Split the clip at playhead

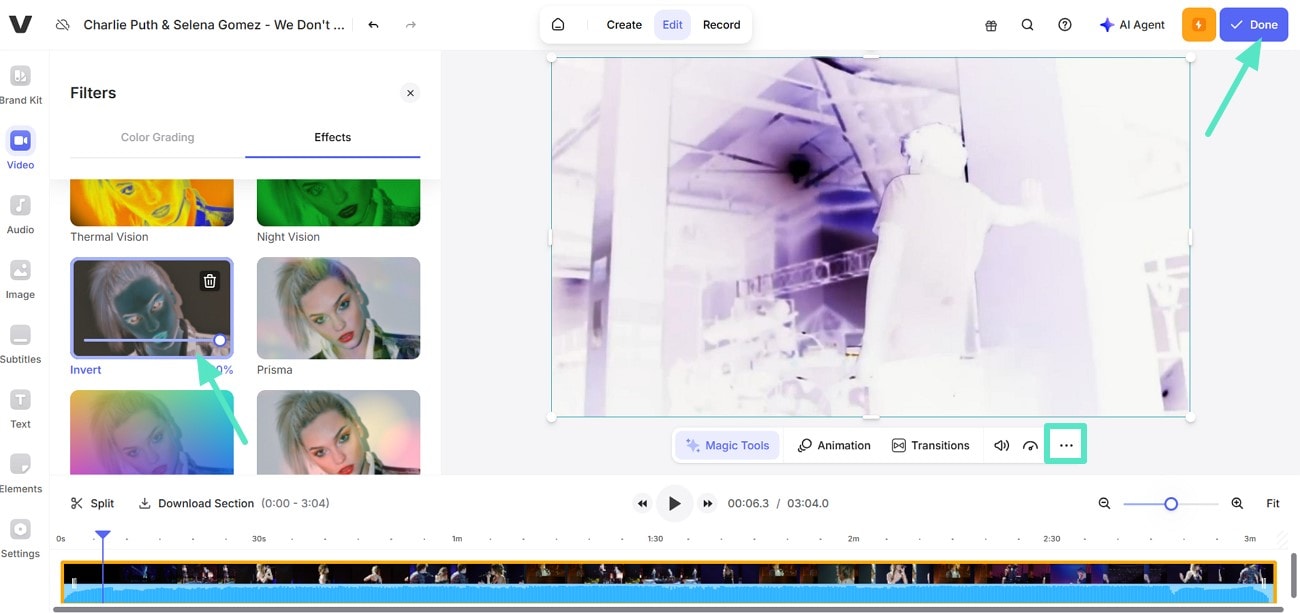click(x=93, y=503)
